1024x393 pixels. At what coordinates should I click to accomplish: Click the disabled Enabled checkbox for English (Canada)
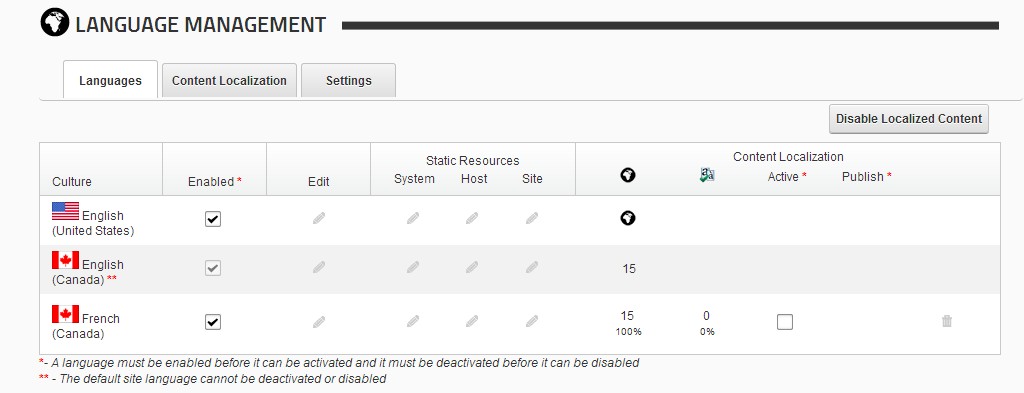pyautogui.click(x=213, y=268)
